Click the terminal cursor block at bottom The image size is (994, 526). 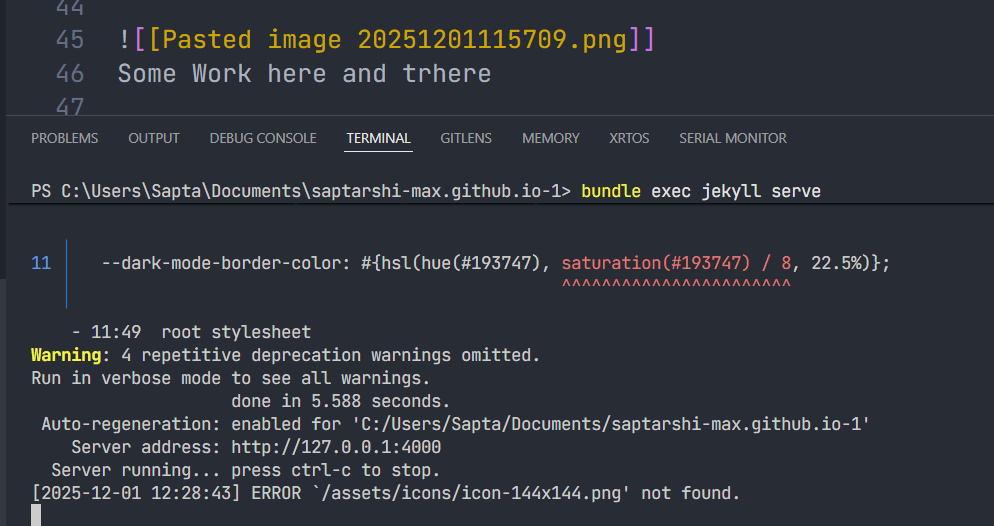(36, 514)
